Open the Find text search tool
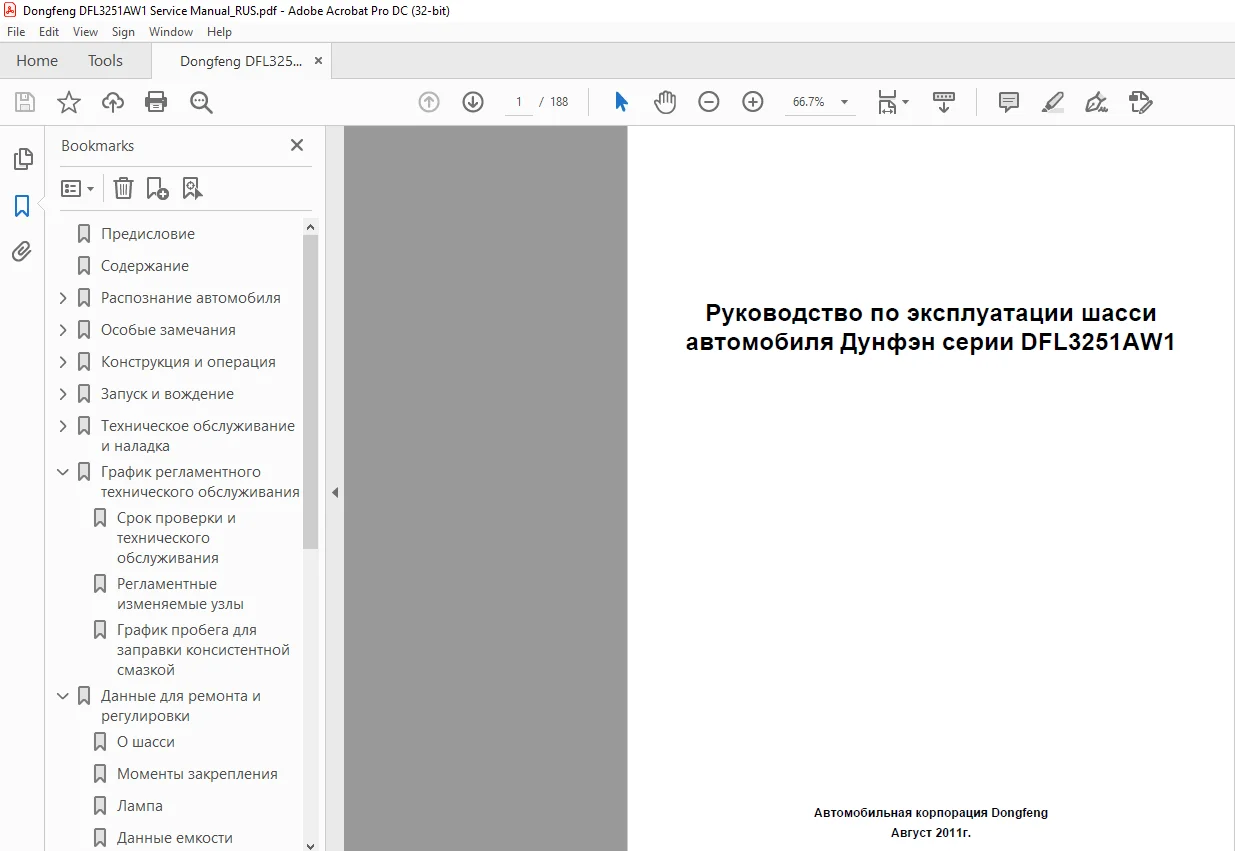The width and height of the screenshot is (1235, 851). click(202, 102)
